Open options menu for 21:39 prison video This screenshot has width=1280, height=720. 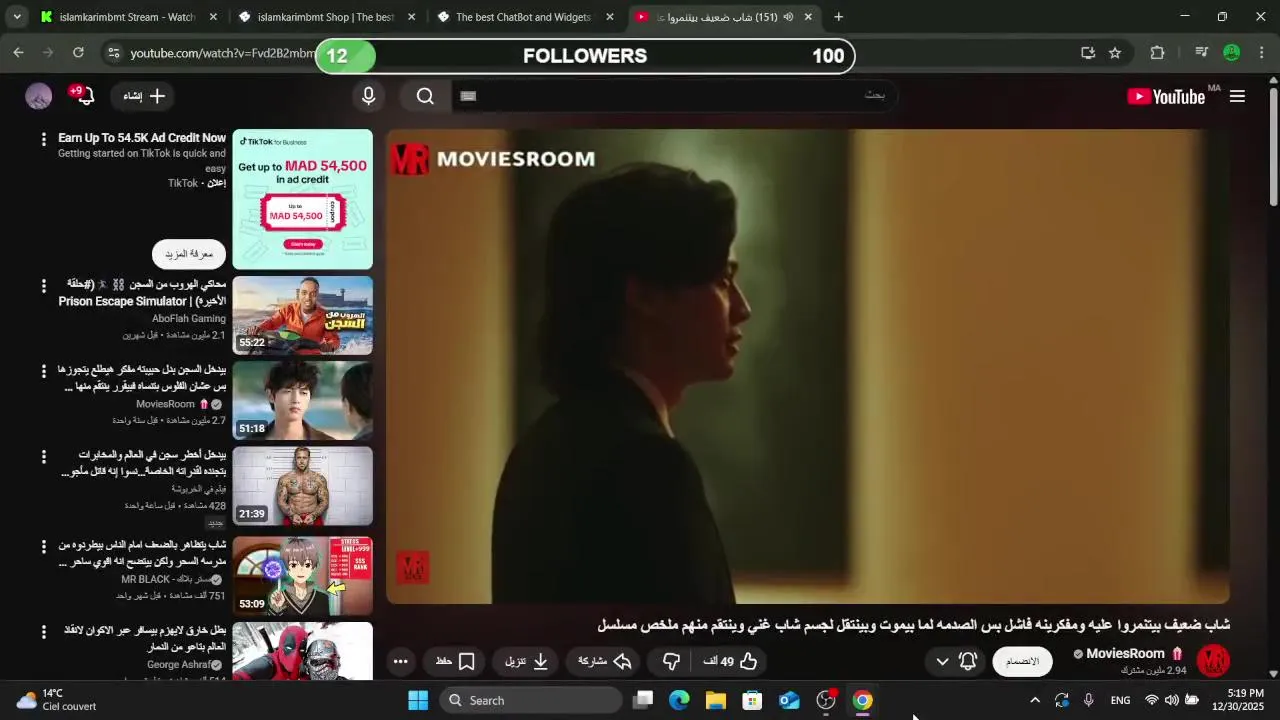(43, 457)
